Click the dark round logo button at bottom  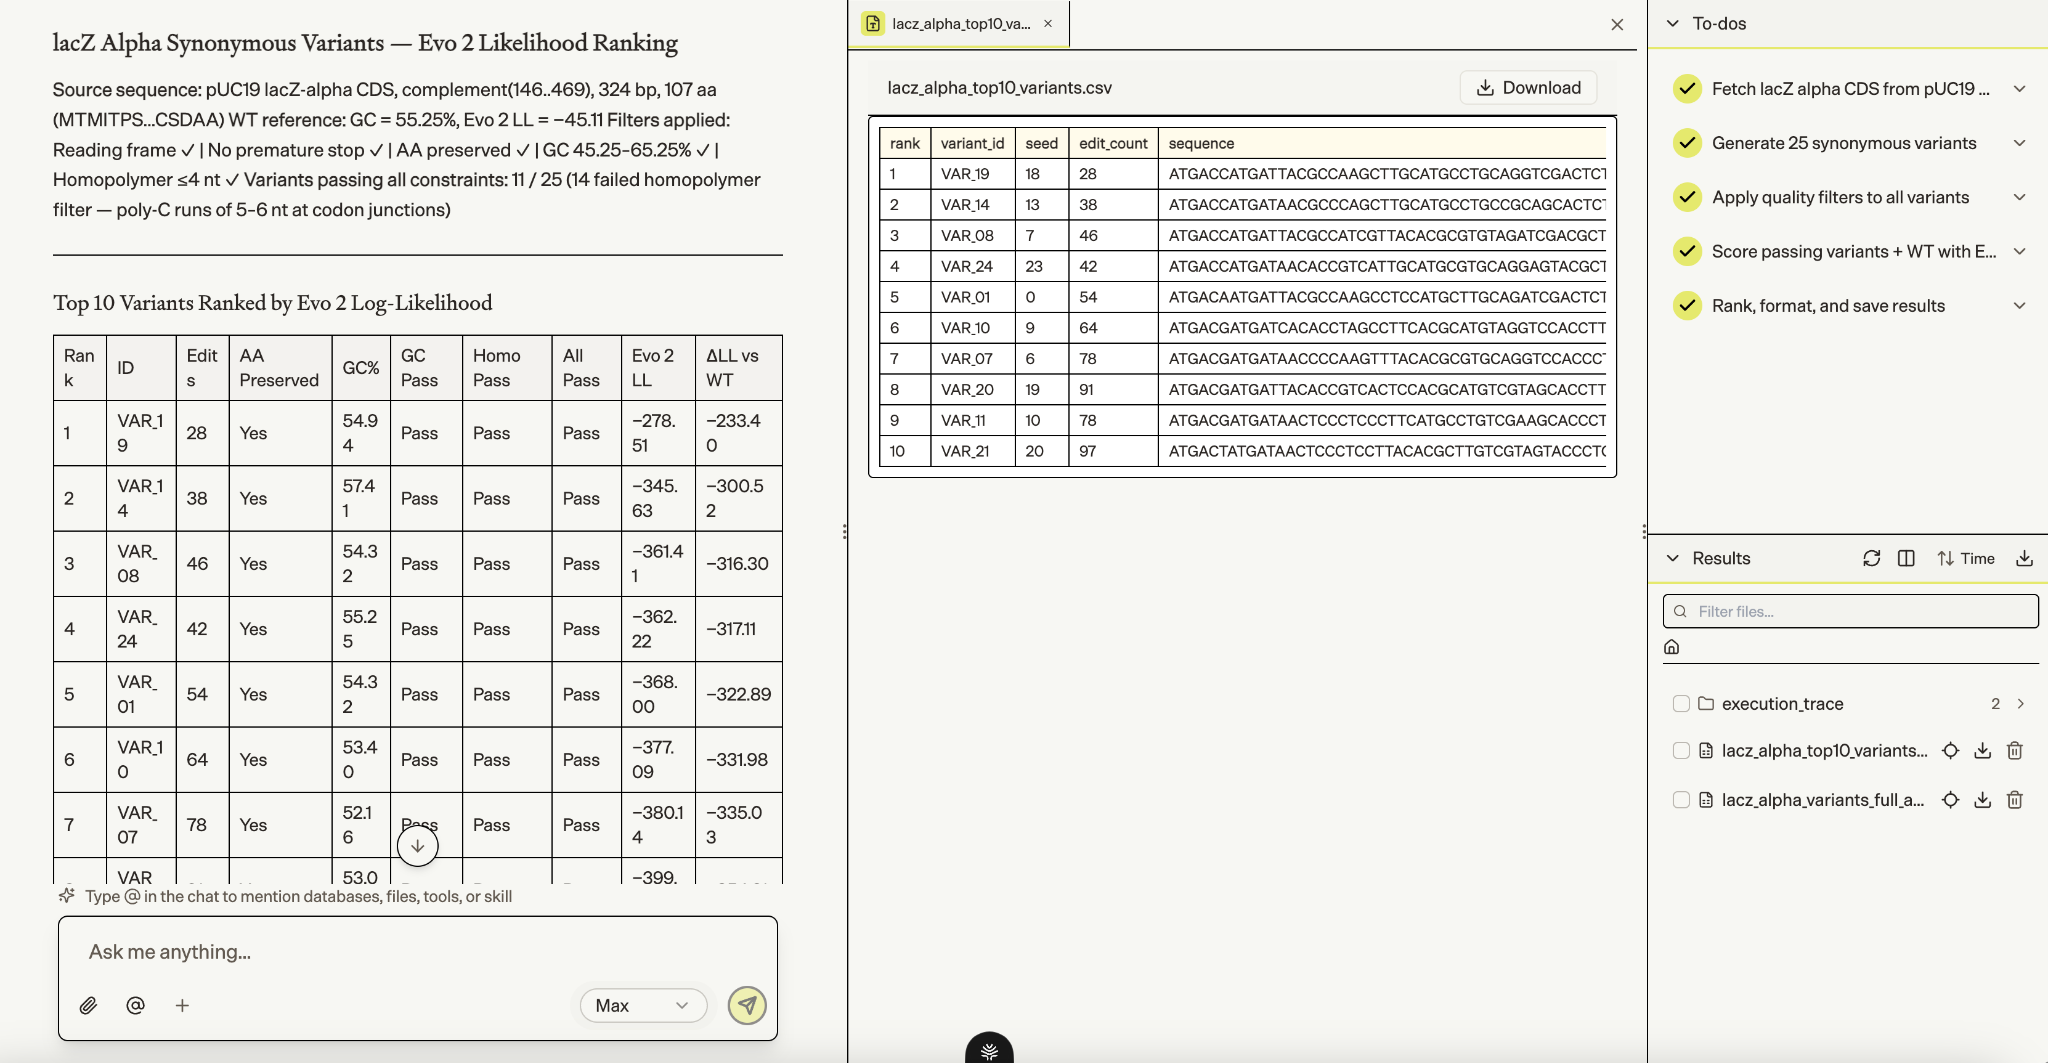pos(989,1049)
